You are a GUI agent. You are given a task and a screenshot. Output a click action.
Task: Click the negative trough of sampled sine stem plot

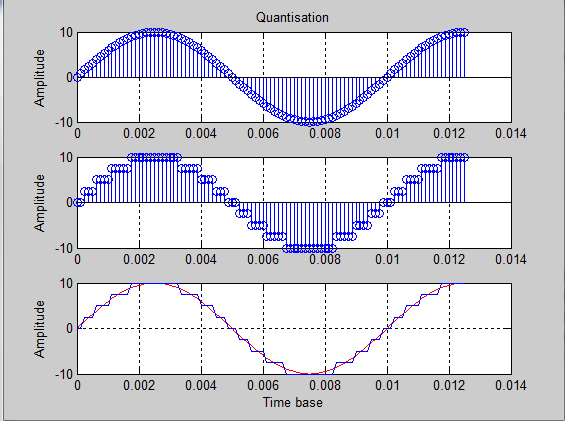point(310,122)
